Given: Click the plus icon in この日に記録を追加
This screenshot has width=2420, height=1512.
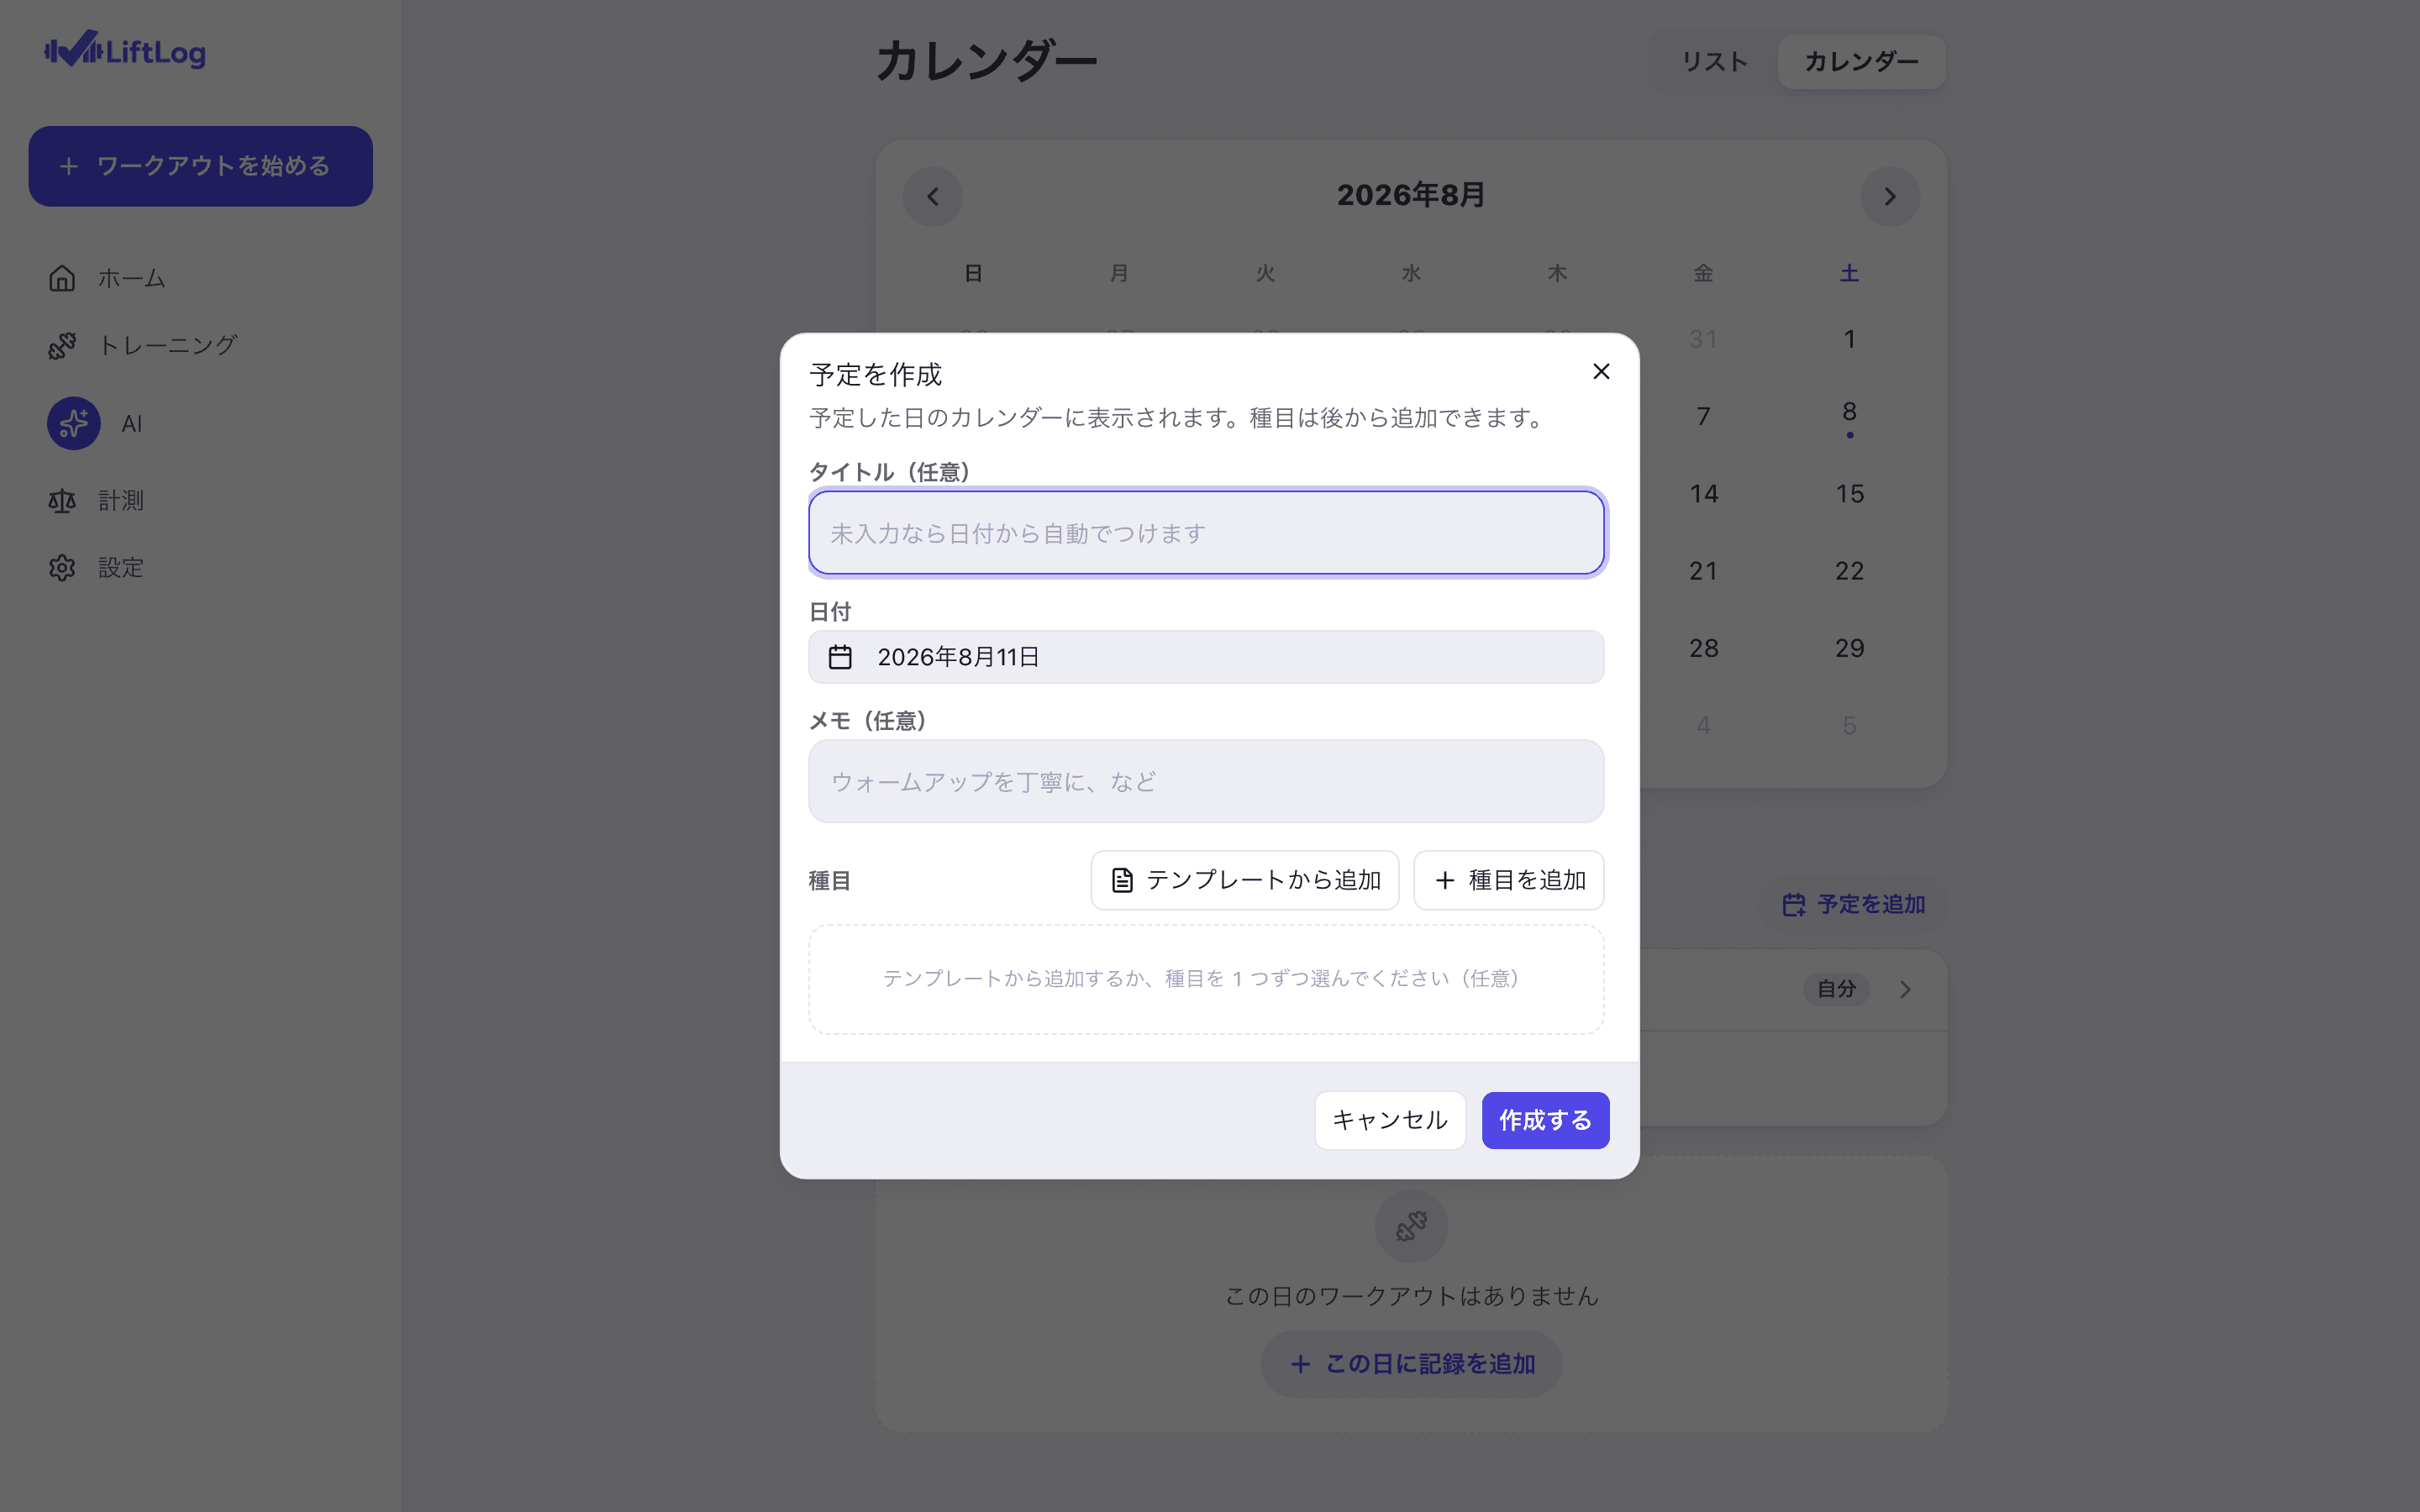Looking at the screenshot, I should [1300, 1364].
